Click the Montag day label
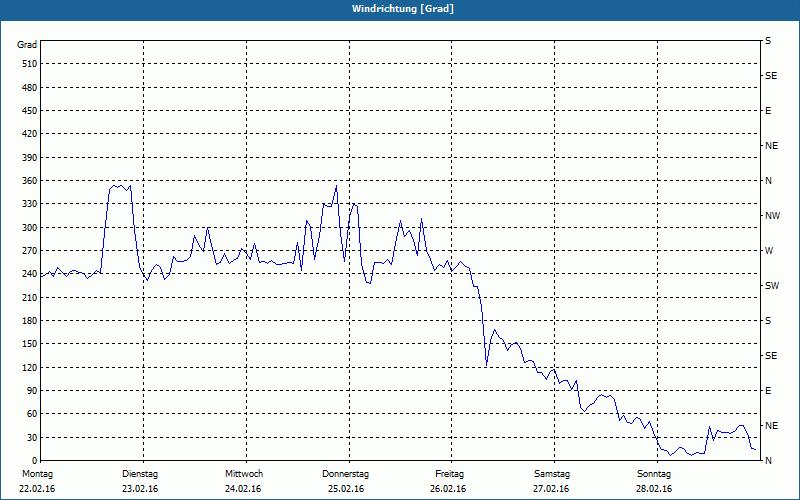Screen dimensions: 800x500 pyautogui.click(x=37, y=474)
